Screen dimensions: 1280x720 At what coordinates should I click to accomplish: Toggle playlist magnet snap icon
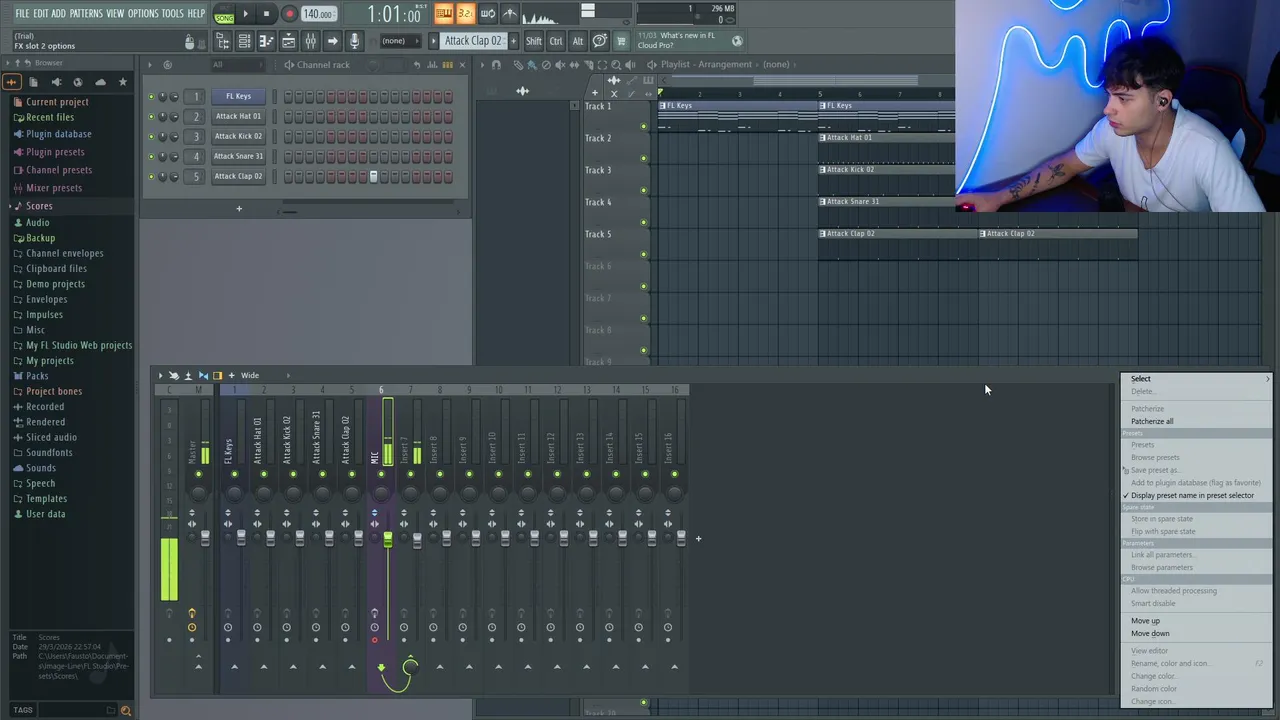coord(496,65)
